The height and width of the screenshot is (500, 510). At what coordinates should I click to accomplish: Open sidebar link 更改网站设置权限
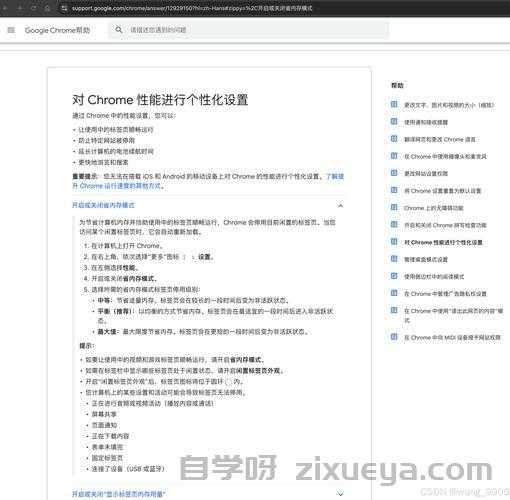point(426,173)
